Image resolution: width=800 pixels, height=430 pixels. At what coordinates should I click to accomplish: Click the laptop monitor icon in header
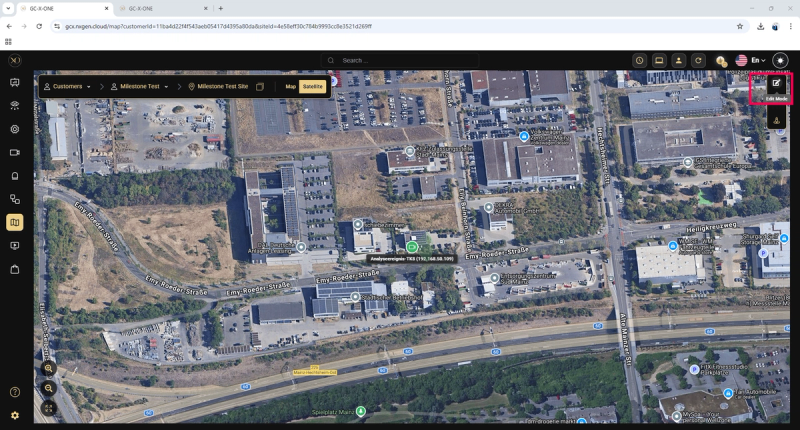[659, 61]
